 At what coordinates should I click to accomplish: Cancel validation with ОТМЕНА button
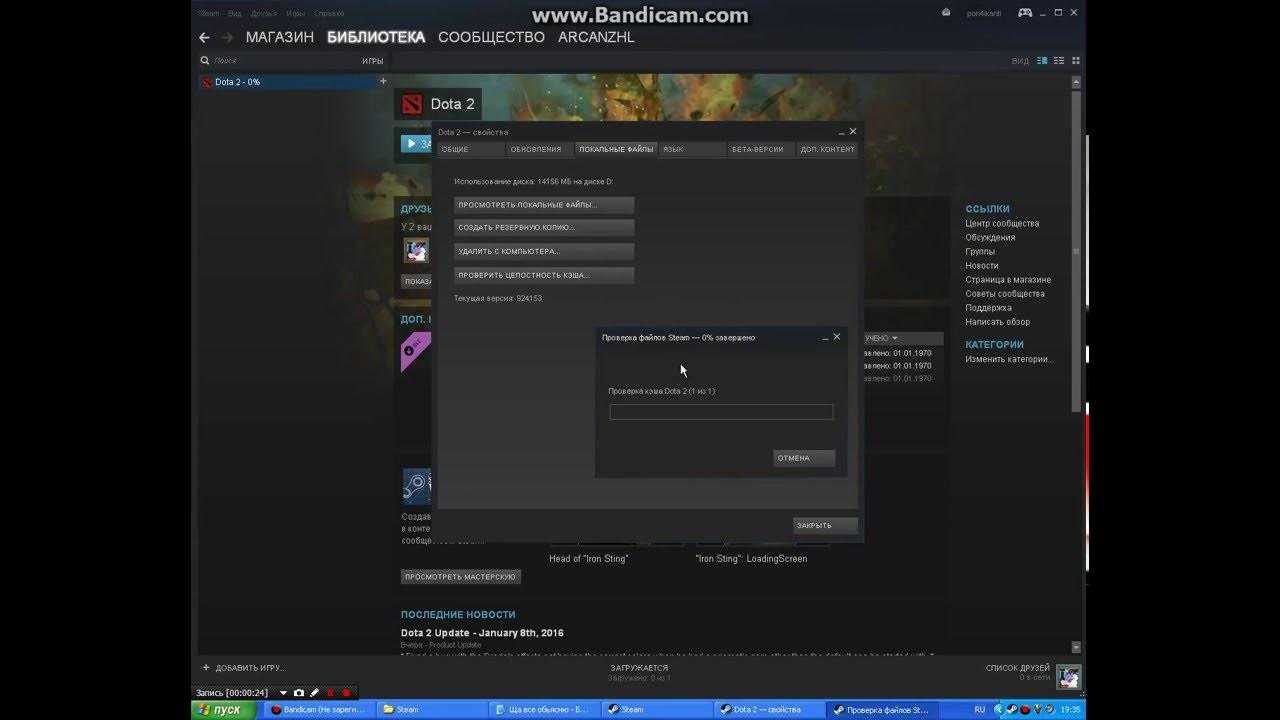[x=804, y=458]
